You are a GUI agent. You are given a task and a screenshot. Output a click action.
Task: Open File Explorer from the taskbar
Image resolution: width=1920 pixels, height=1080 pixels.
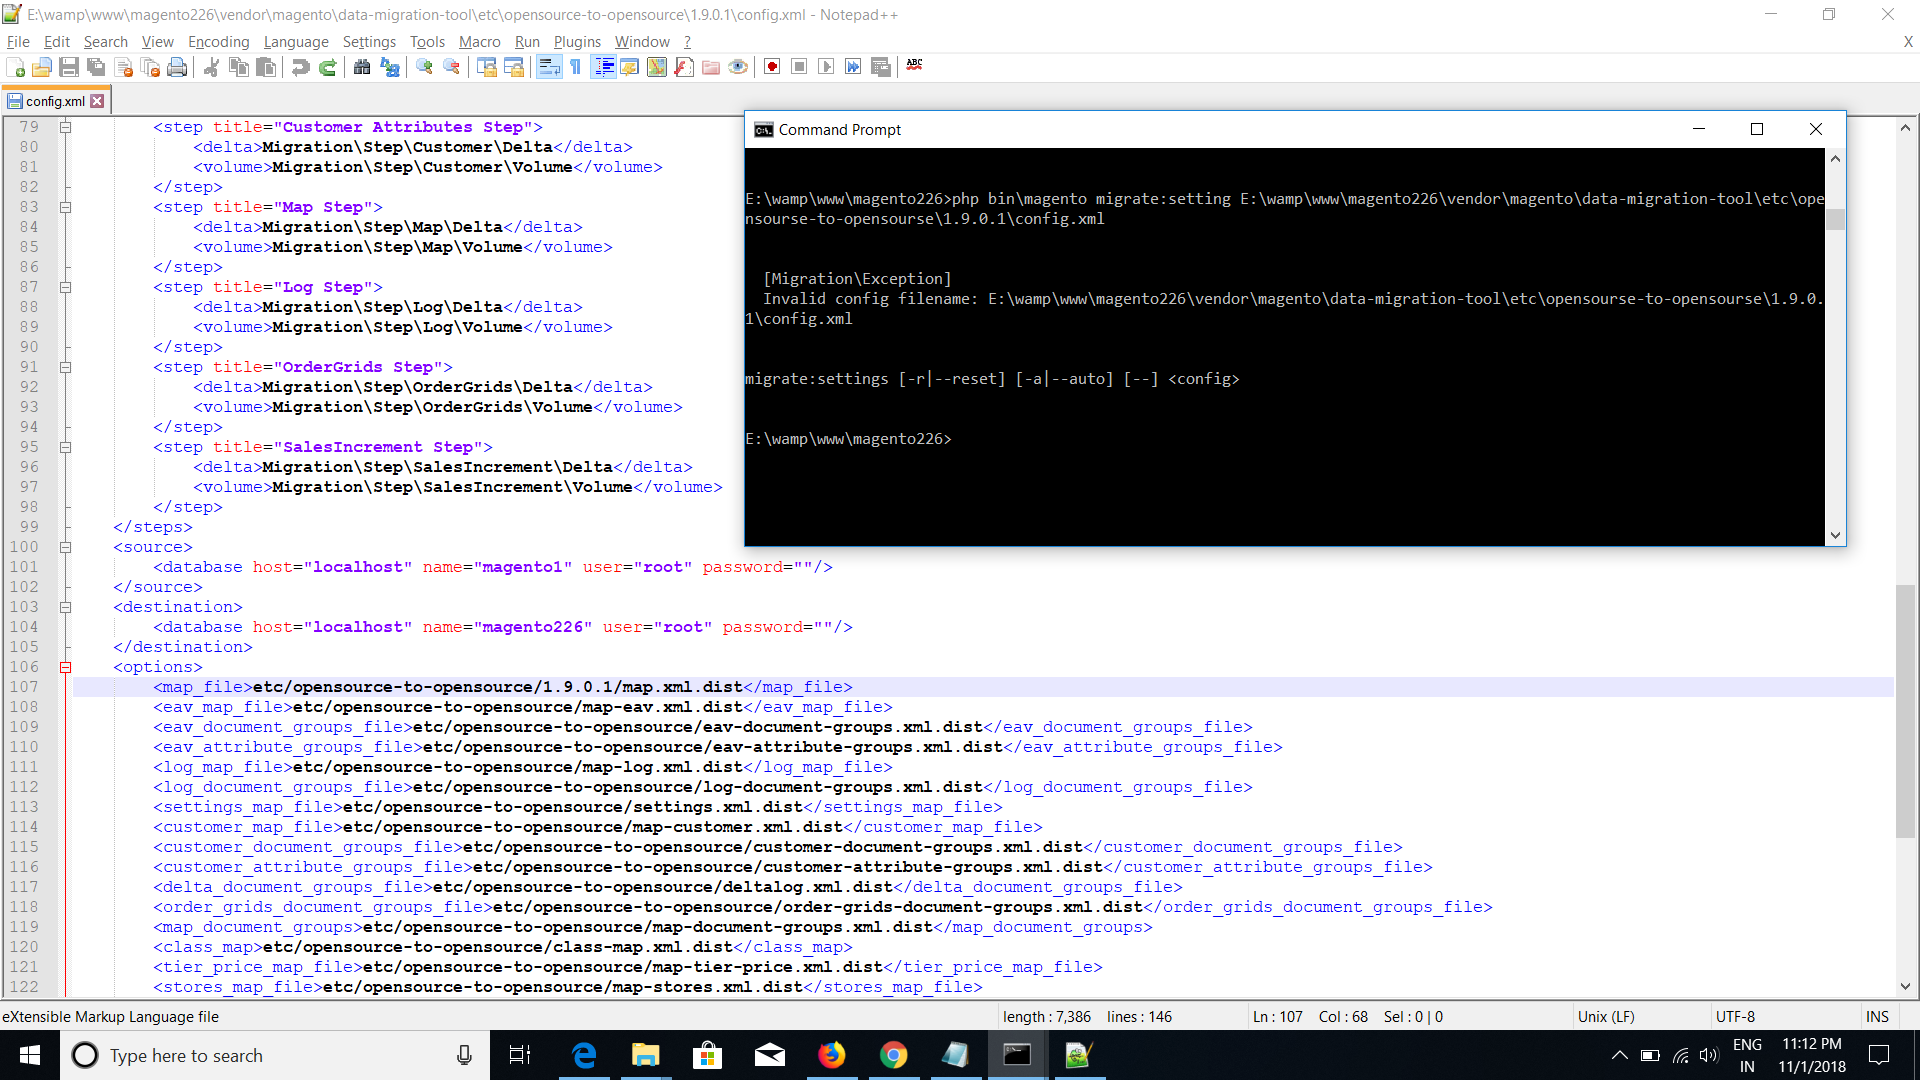click(645, 1055)
